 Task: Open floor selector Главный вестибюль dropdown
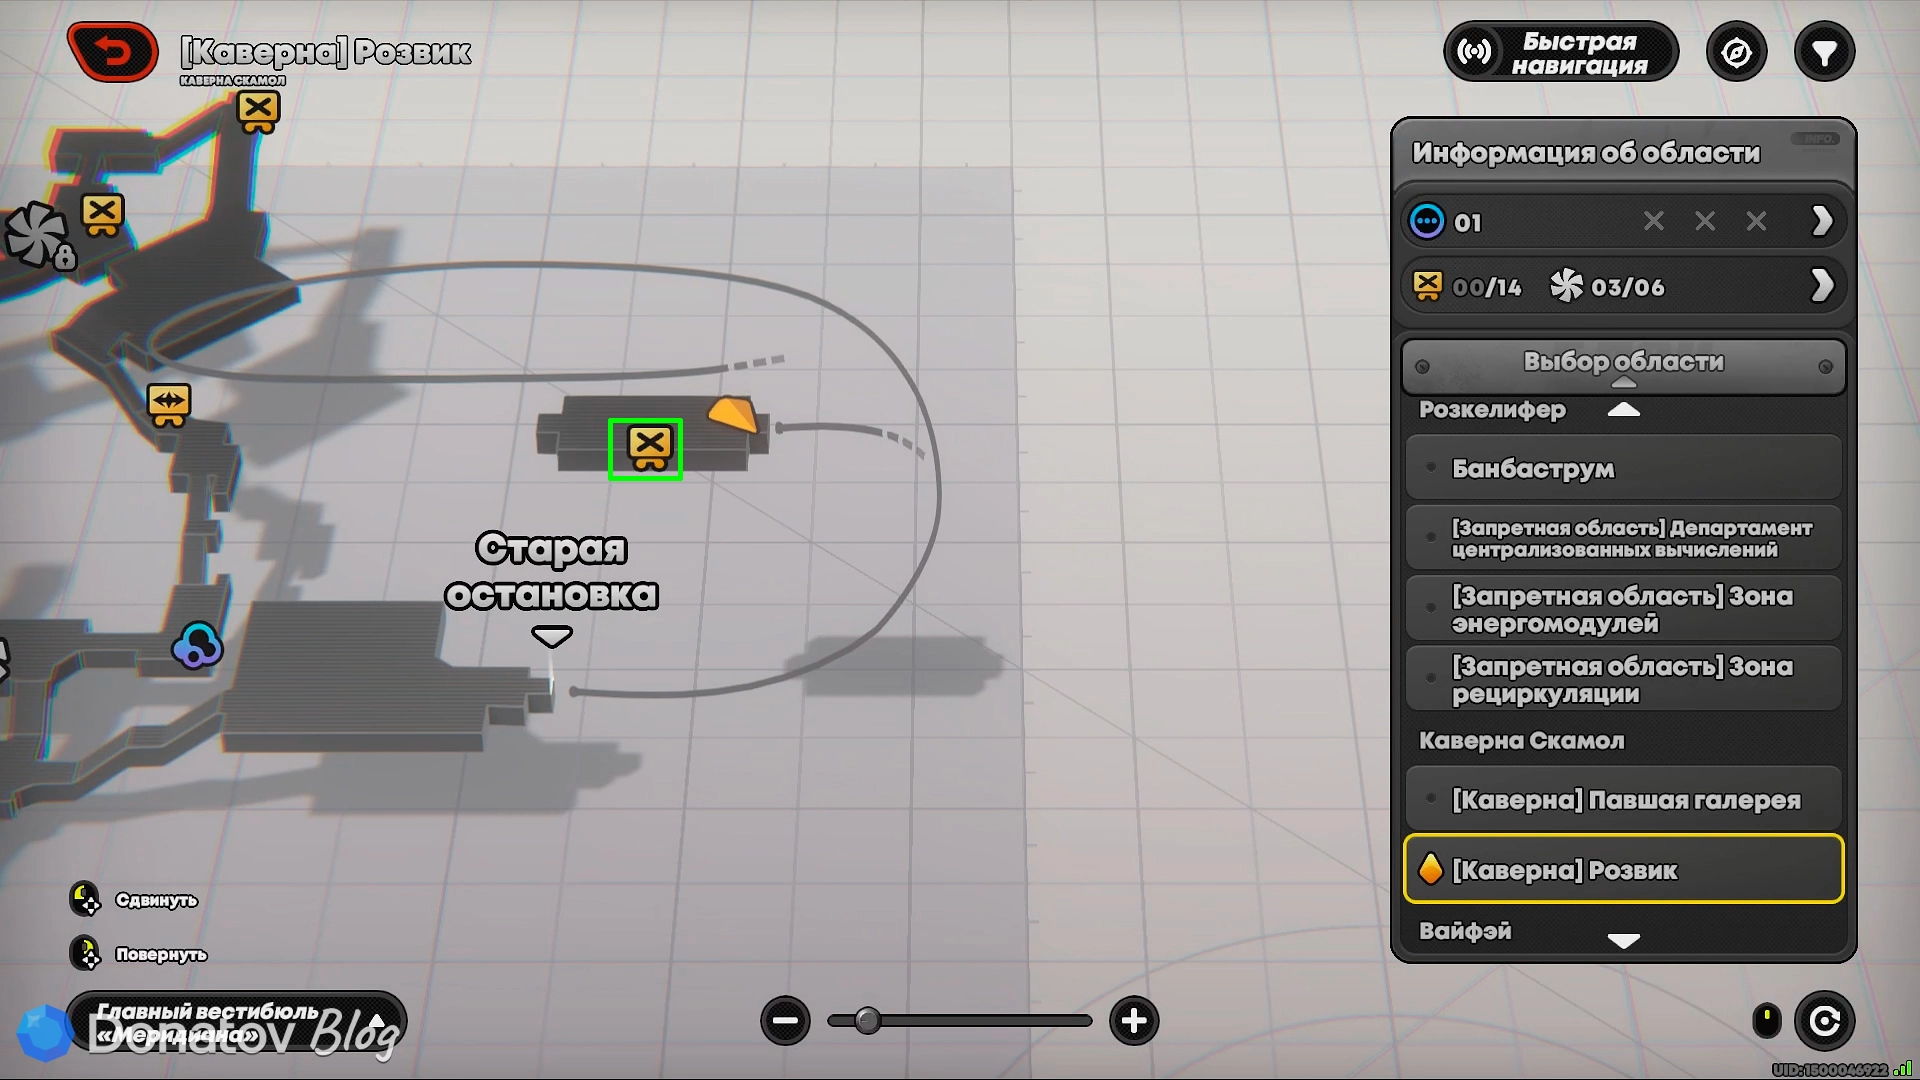[x=237, y=1023]
